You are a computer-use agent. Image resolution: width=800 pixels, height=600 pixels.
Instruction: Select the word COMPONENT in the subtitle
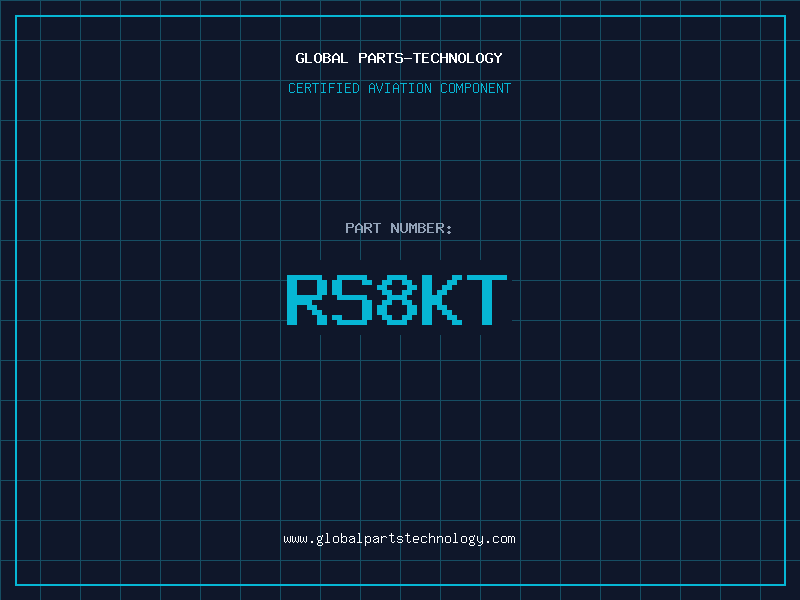pos(476,88)
